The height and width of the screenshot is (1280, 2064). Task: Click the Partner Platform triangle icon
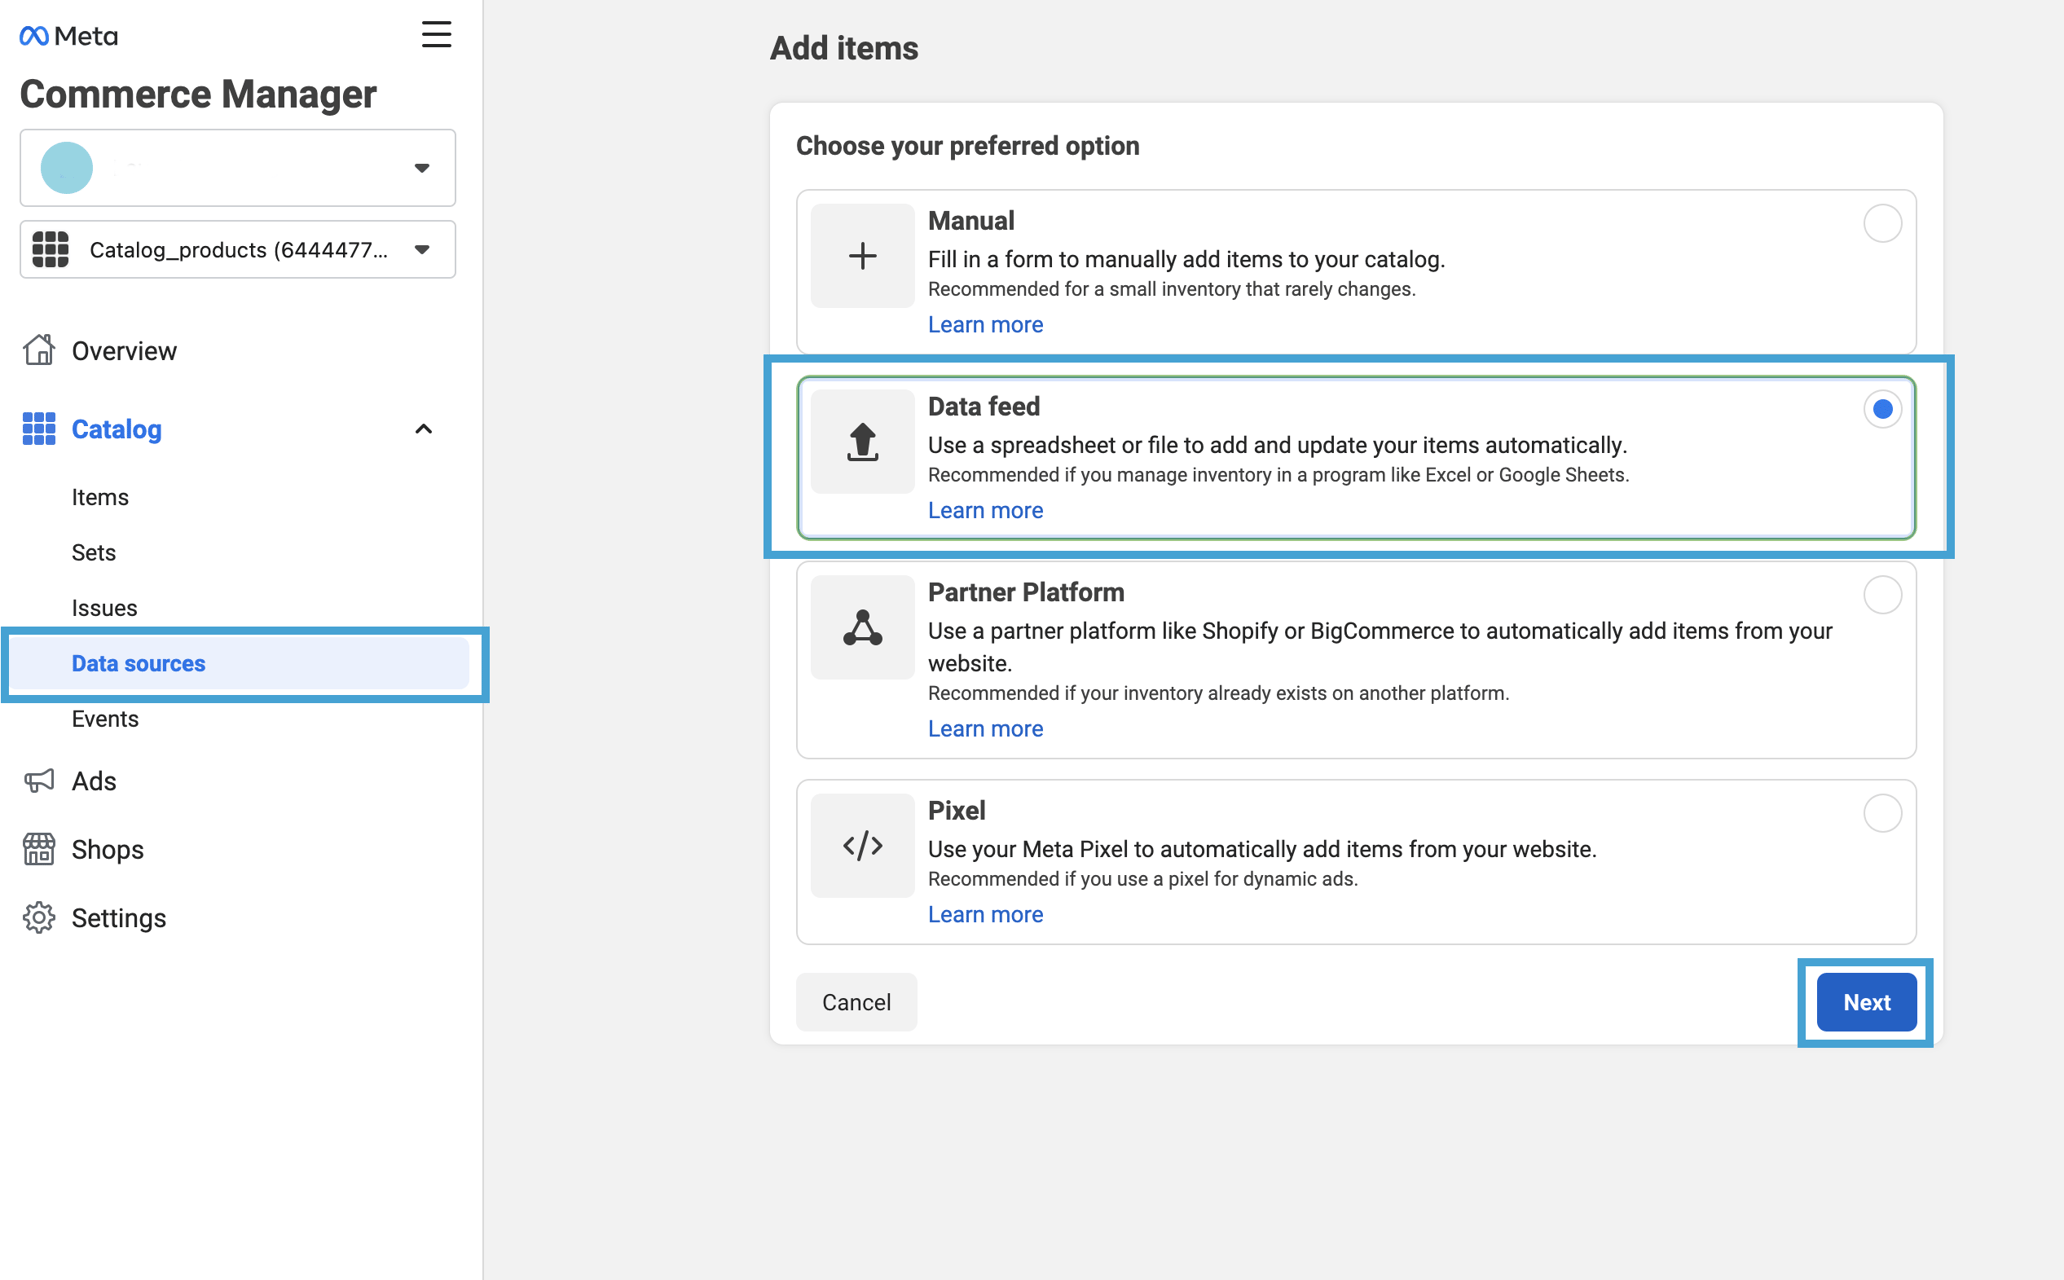click(x=862, y=628)
